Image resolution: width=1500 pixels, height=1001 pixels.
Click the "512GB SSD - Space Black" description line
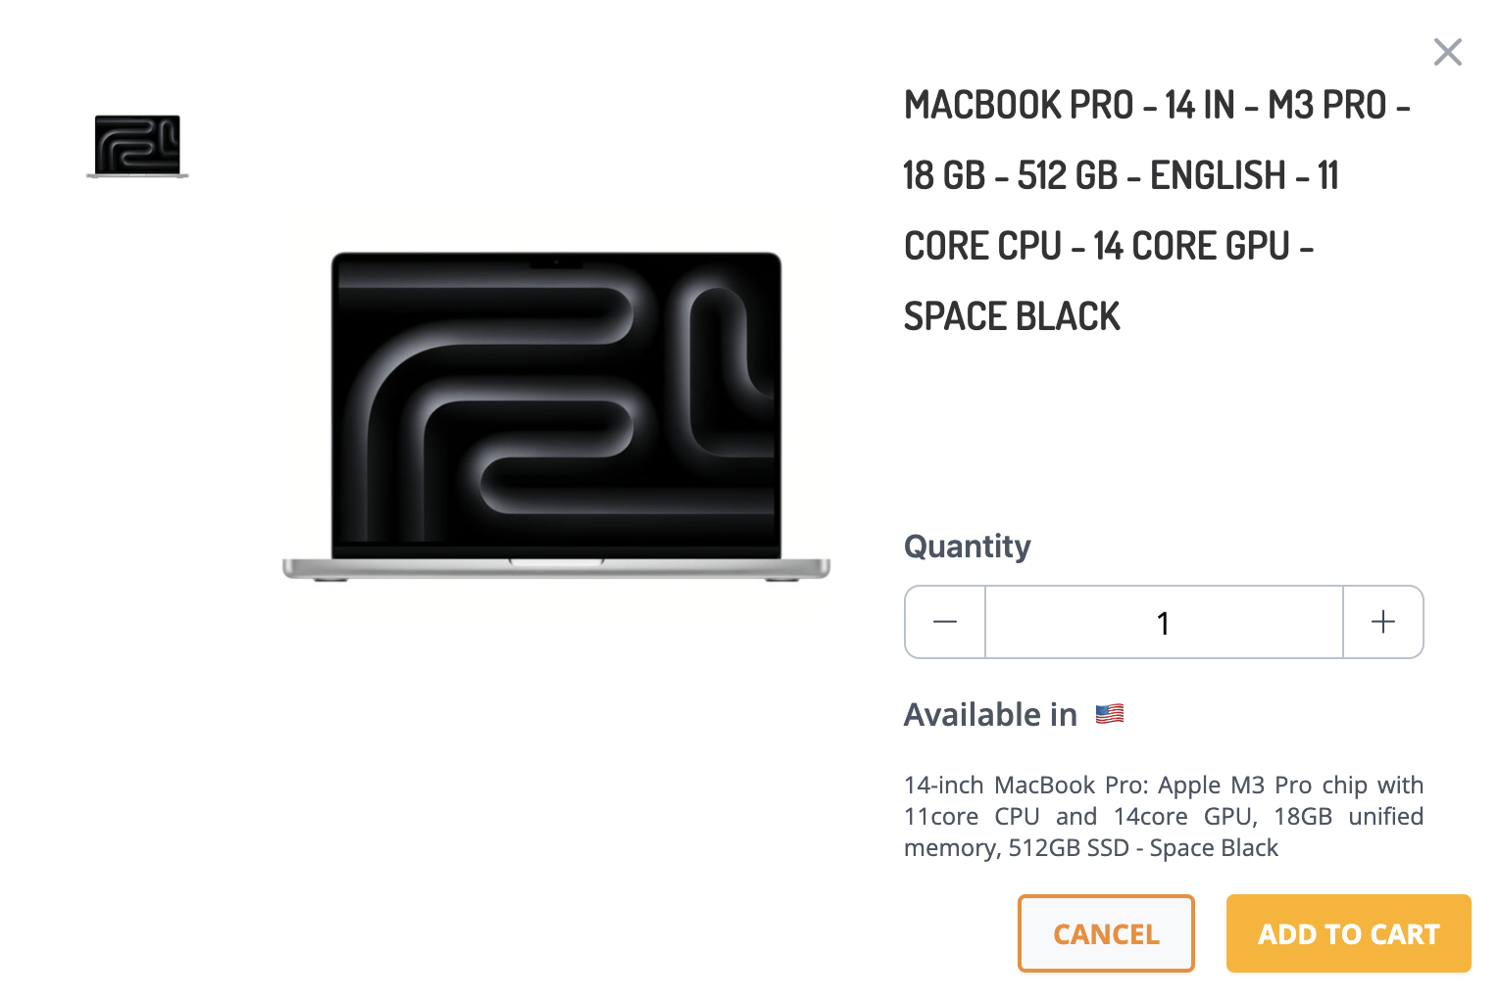[x=1091, y=848]
